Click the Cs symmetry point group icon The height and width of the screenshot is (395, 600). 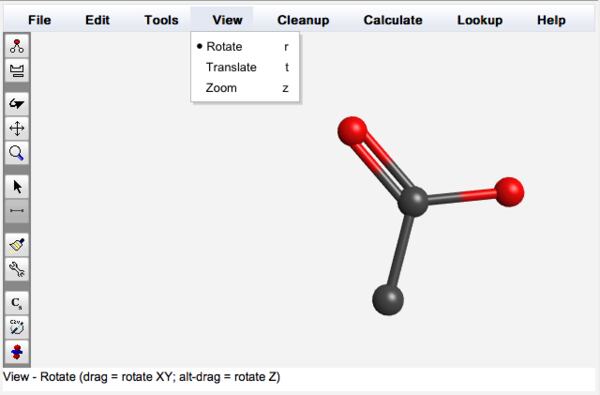[x=17, y=303]
